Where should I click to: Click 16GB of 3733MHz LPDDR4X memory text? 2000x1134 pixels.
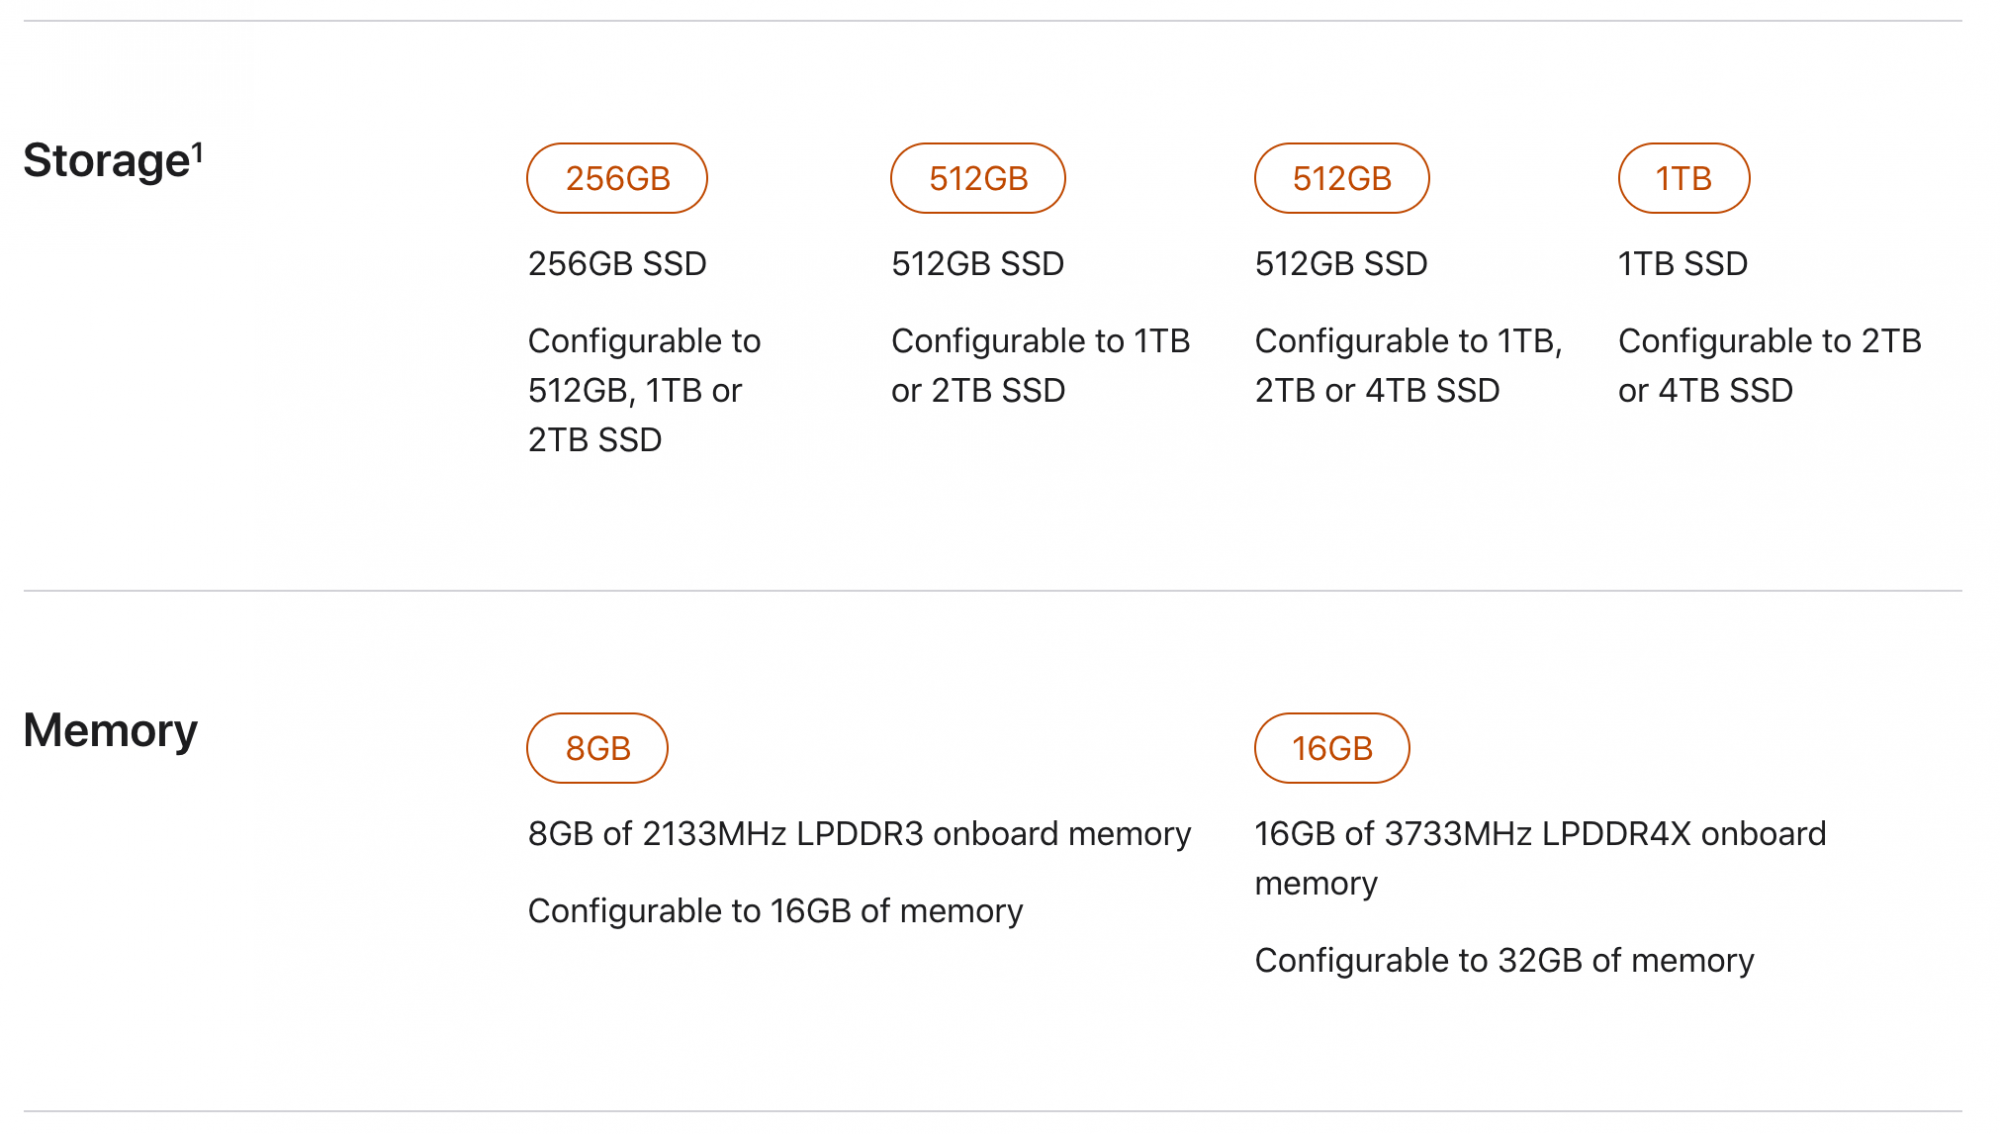pyautogui.click(x=1540, y=858)
